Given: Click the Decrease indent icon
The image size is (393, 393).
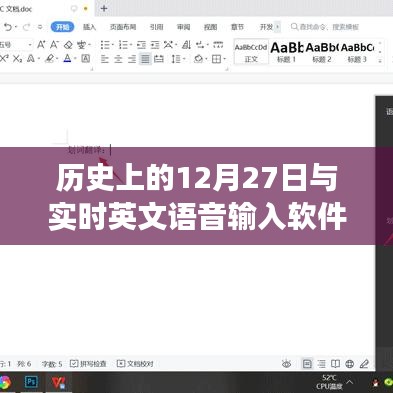Looking at the screenshot, I should 142,45.
